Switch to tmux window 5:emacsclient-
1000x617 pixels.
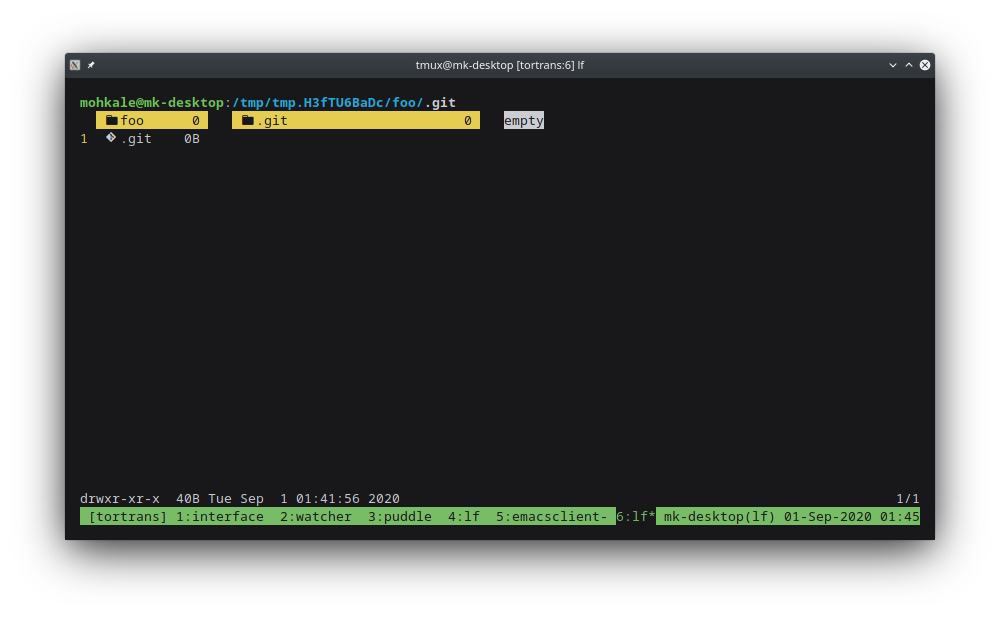coord(552,516)
